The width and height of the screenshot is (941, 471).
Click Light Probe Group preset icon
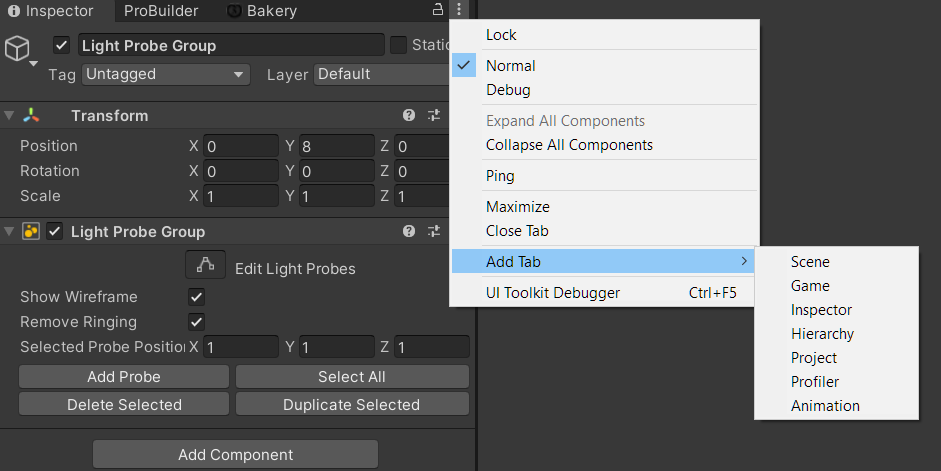tap(434, 232)
